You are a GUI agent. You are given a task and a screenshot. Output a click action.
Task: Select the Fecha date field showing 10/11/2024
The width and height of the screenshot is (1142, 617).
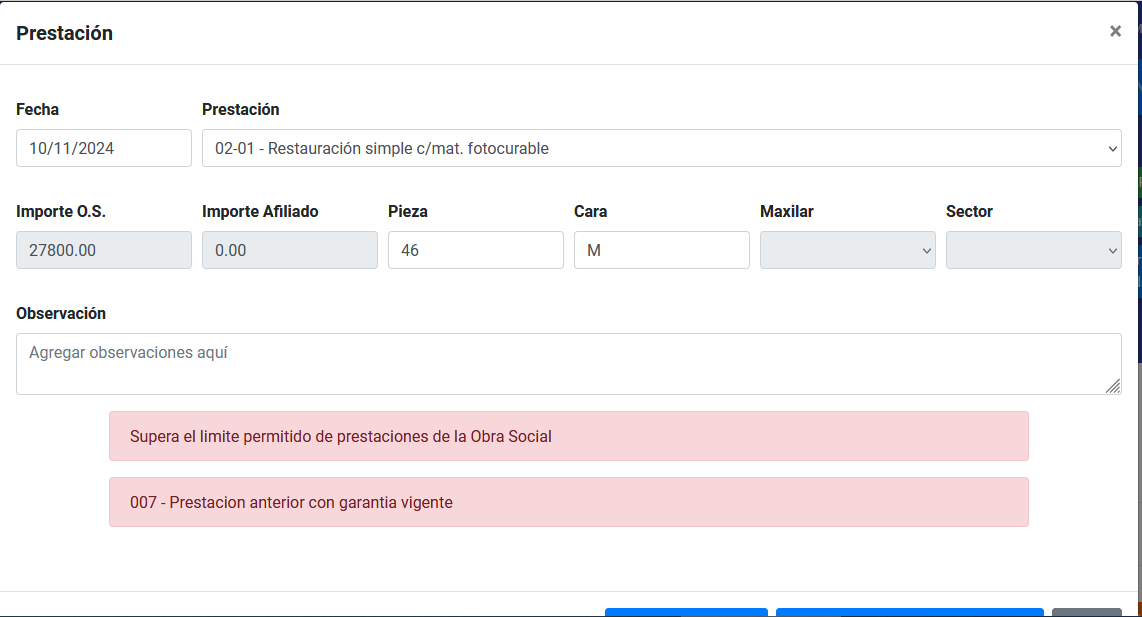103,148
